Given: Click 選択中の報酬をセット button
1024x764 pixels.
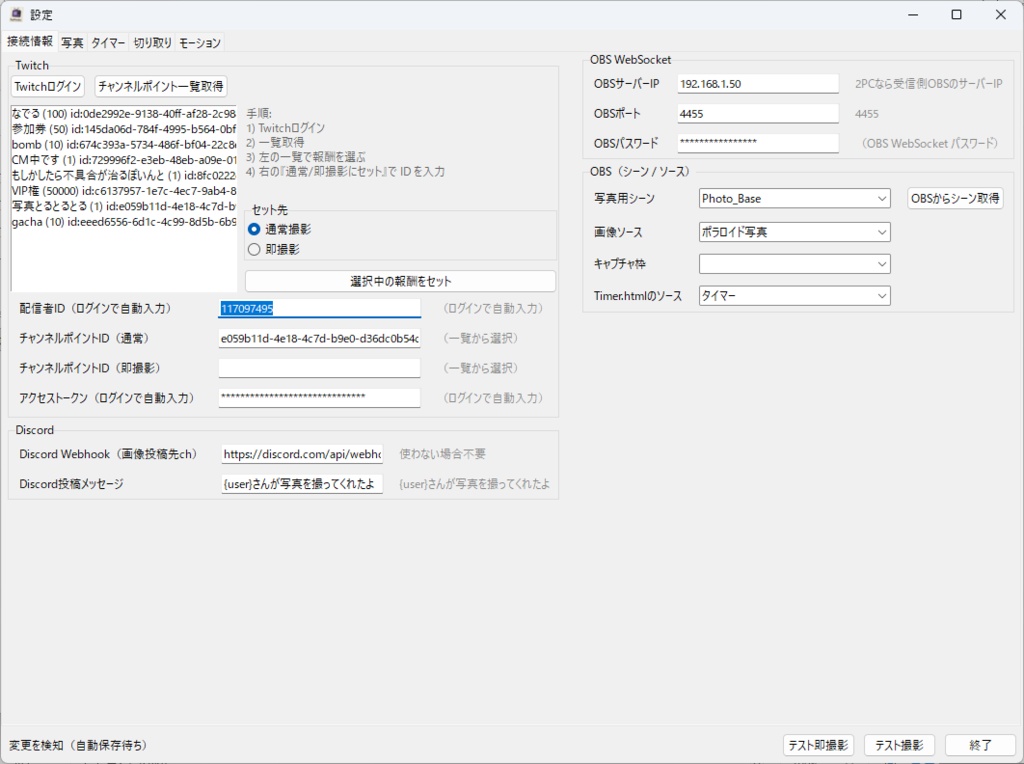Looking at the screenshot, I should click(400, 281).
